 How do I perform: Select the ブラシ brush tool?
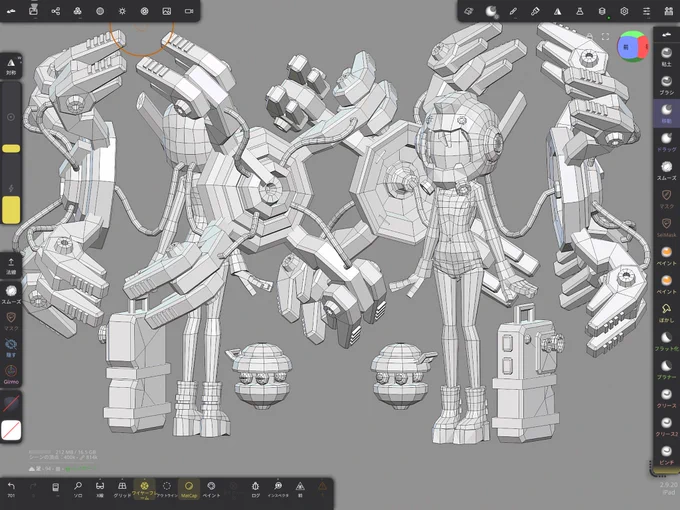(x=667, y=85)
